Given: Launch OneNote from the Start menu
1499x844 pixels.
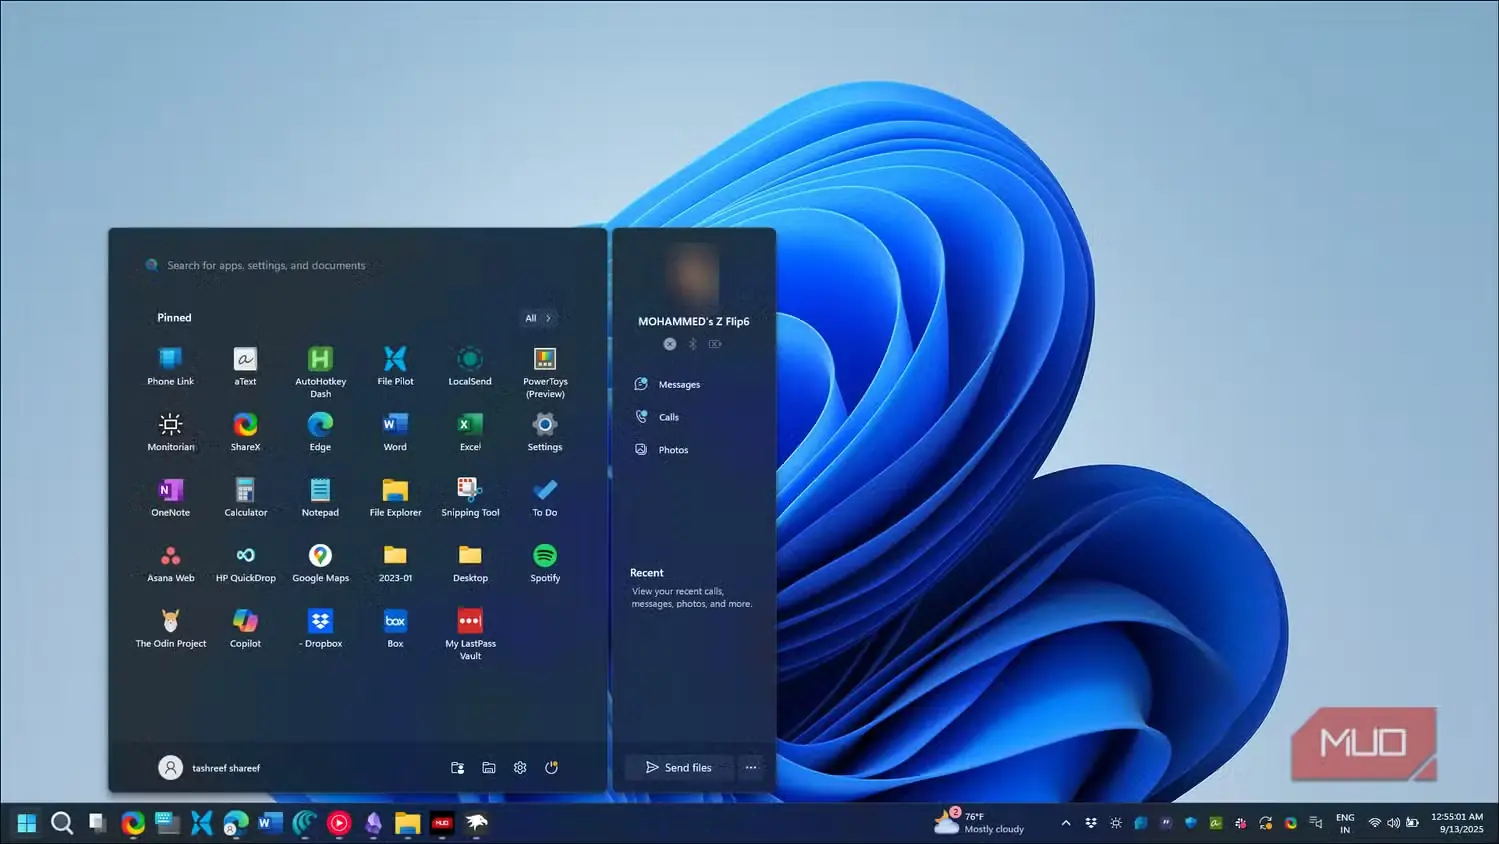Looking at the screenshot, I should click(170, 497).
